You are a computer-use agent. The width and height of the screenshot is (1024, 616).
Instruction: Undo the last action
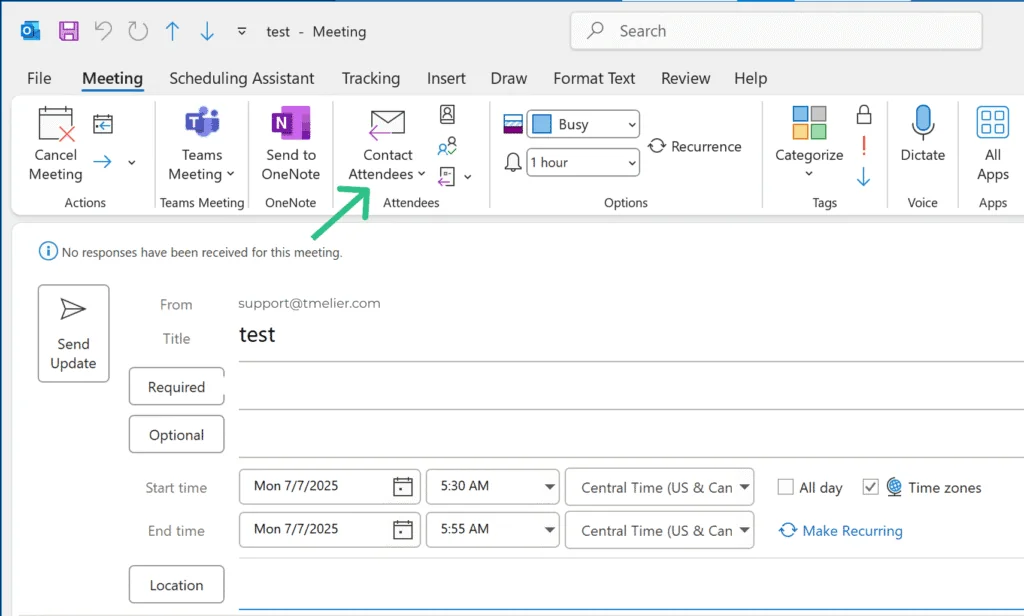click(103, 31)
